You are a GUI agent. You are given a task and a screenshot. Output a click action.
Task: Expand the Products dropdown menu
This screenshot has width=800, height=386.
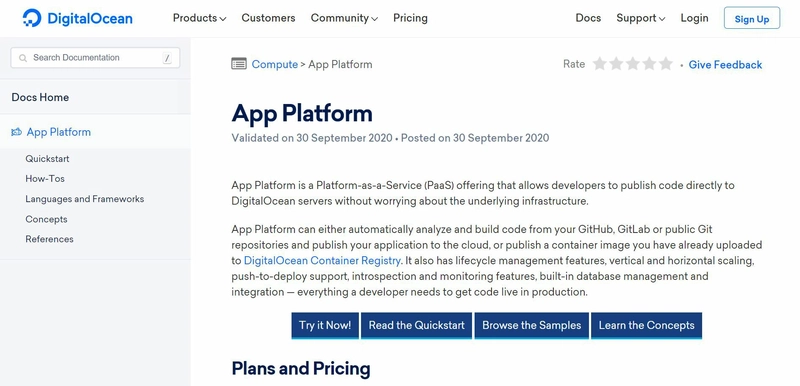[199, 18]
